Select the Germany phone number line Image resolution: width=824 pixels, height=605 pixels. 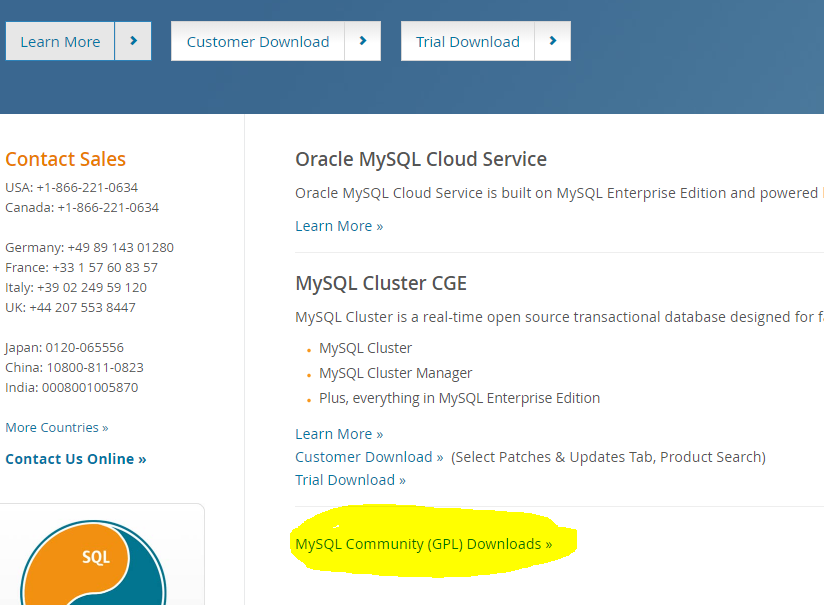click(89, 248)
